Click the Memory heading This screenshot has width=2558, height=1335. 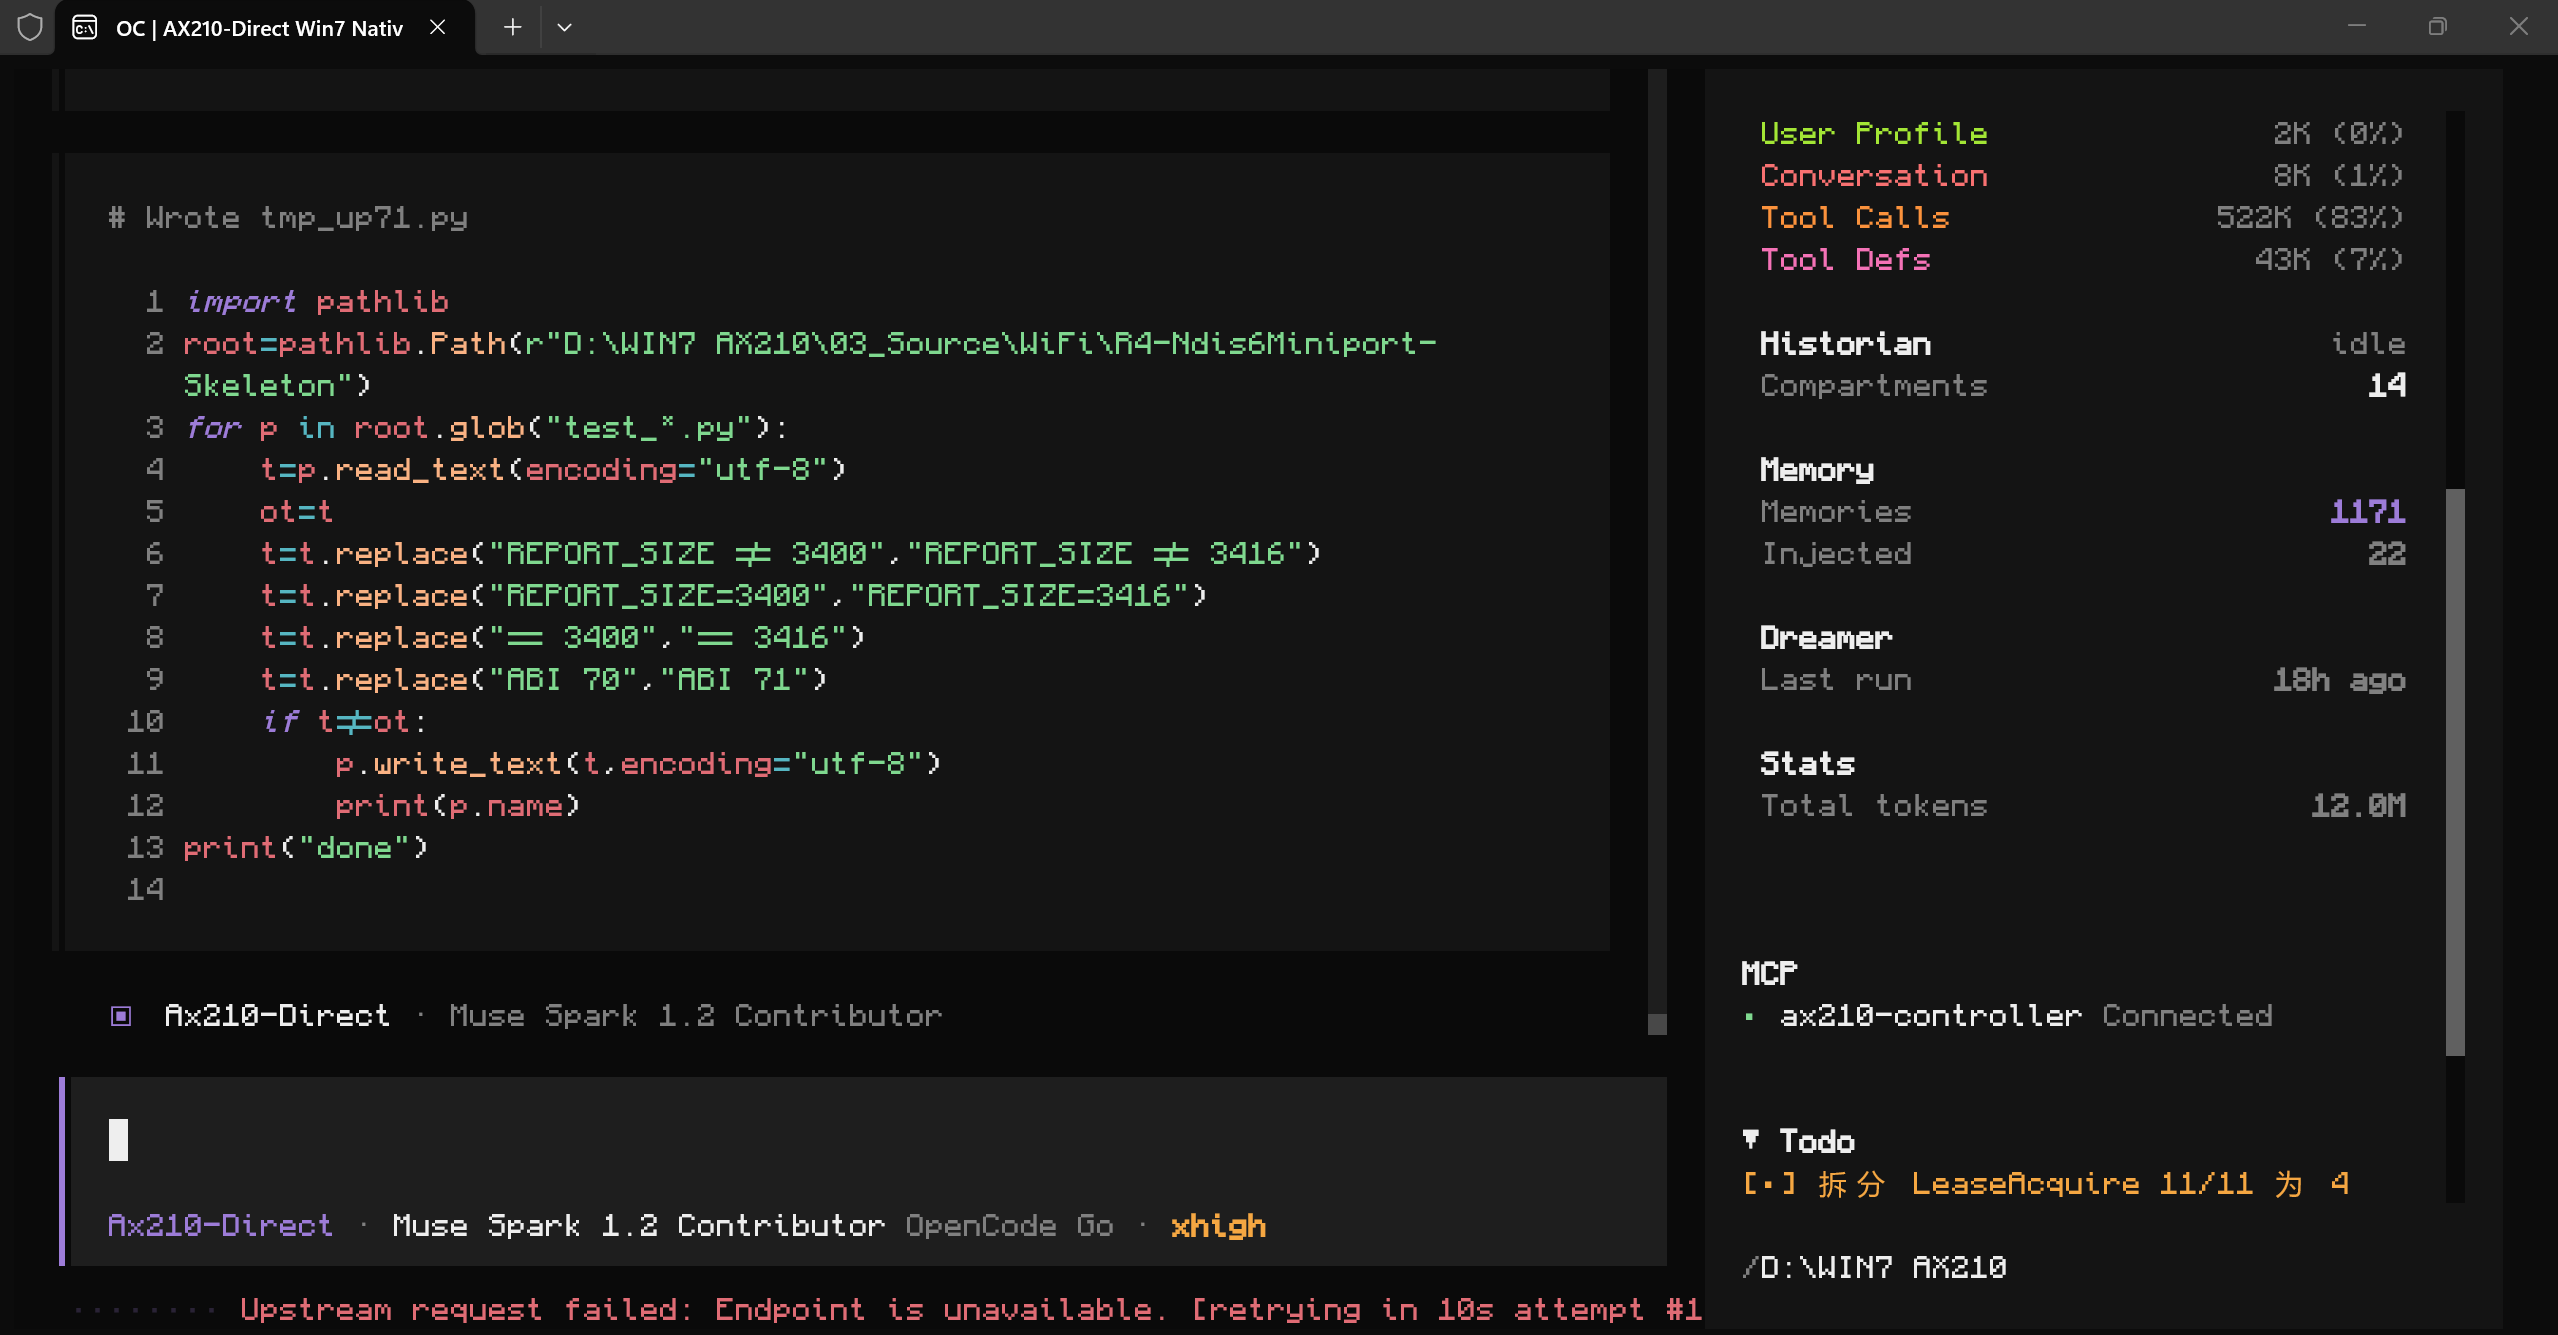click(x=1817, y=469)
